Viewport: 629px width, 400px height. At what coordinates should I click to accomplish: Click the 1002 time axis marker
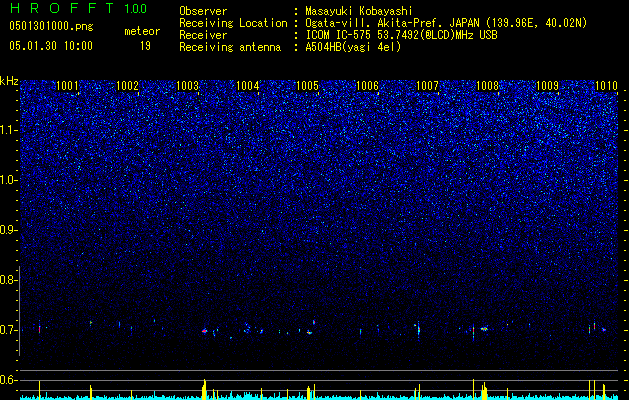pyautogui.click(x=127, y=86)
